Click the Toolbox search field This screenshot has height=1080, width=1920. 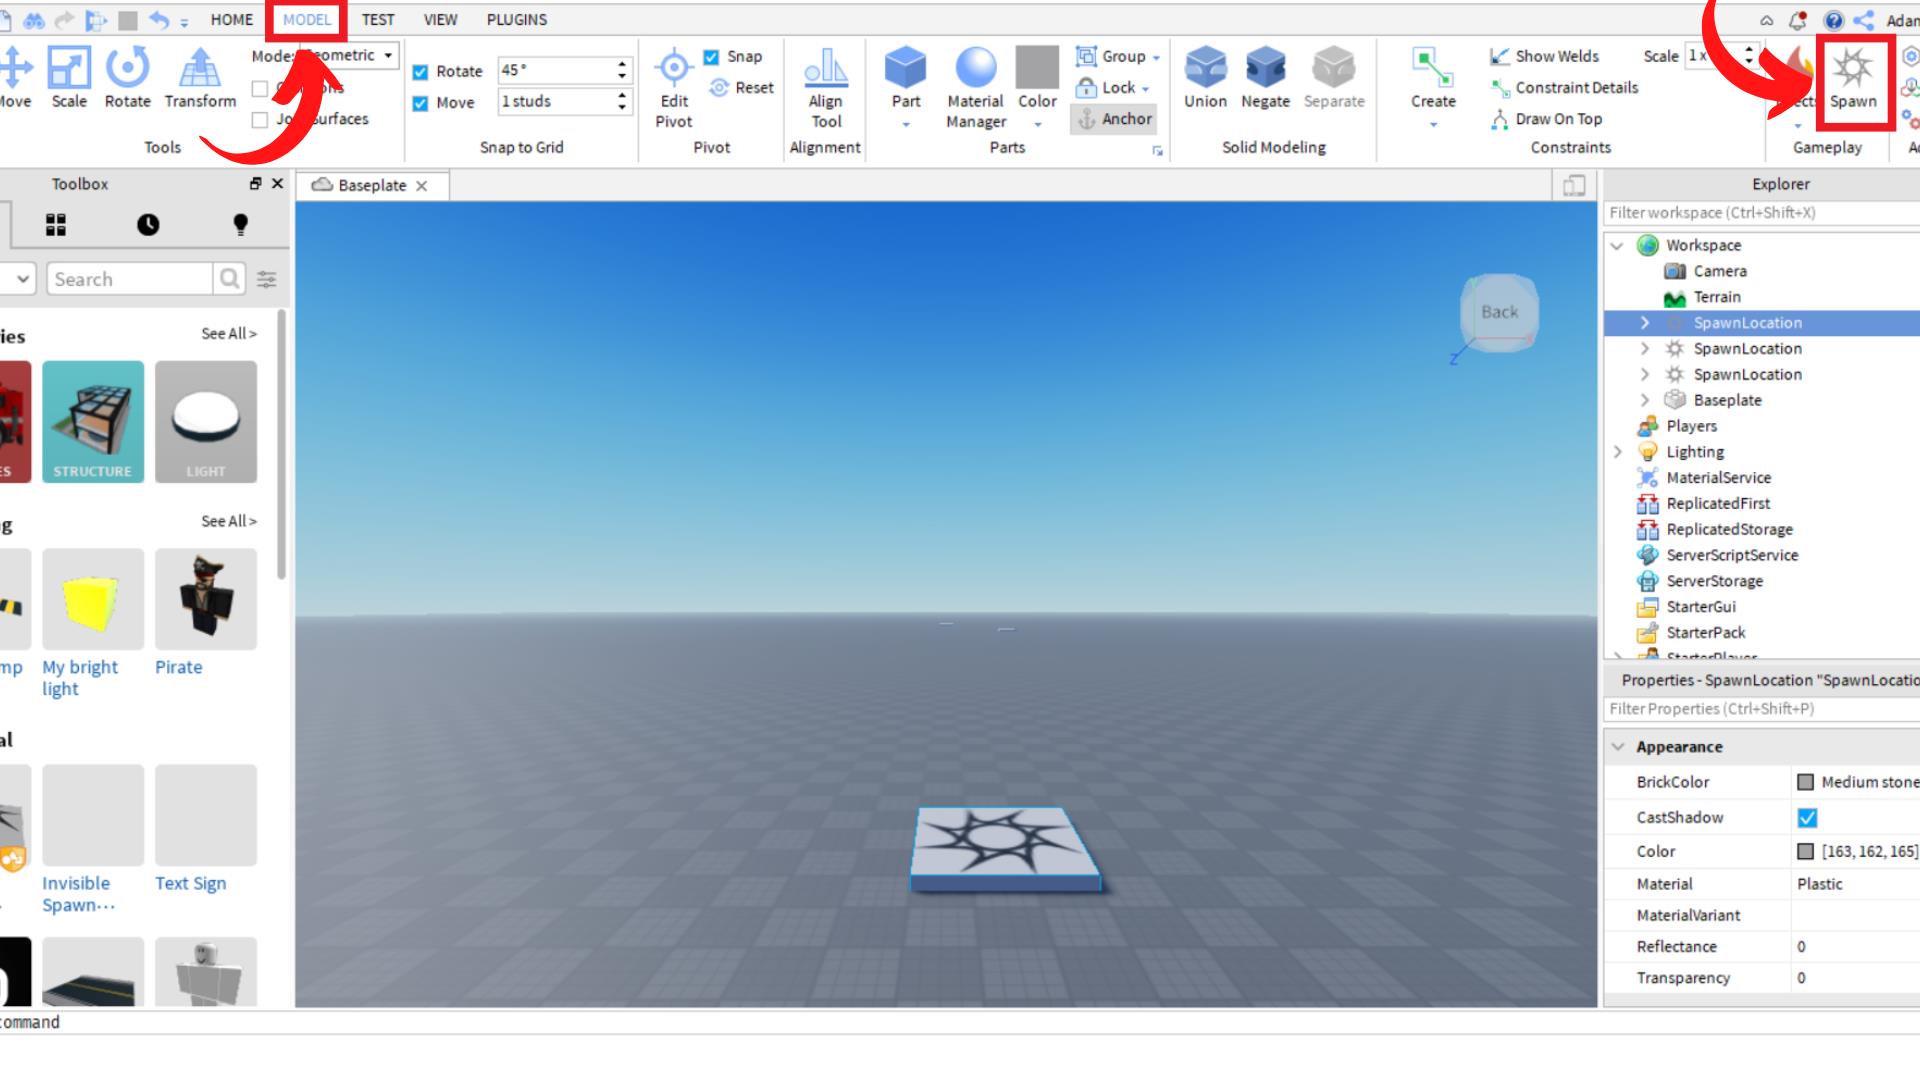coord(130,279)
